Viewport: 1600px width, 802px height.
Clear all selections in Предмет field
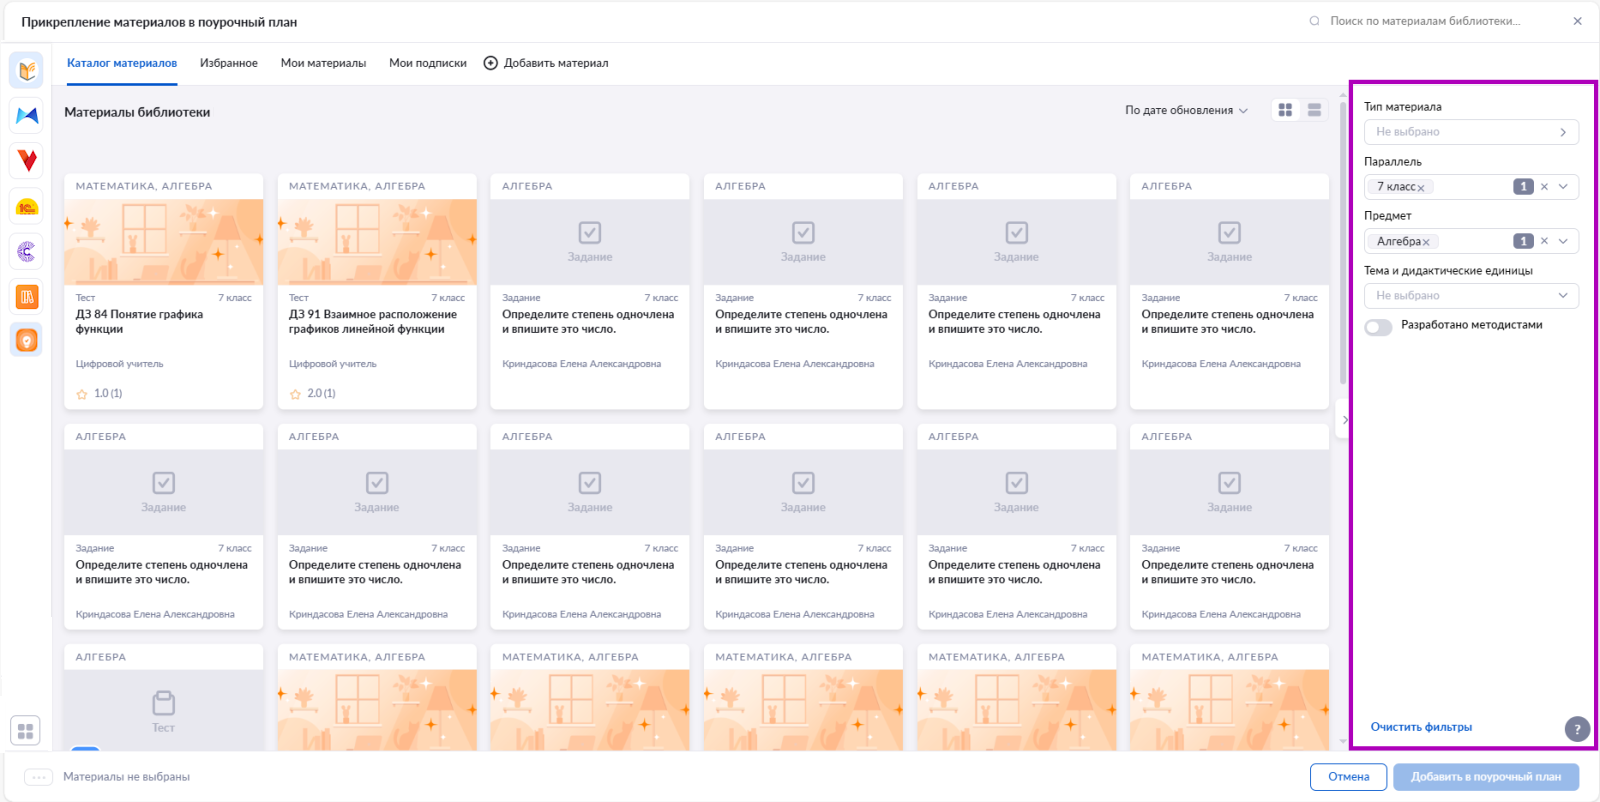[x=1544, y=241]
